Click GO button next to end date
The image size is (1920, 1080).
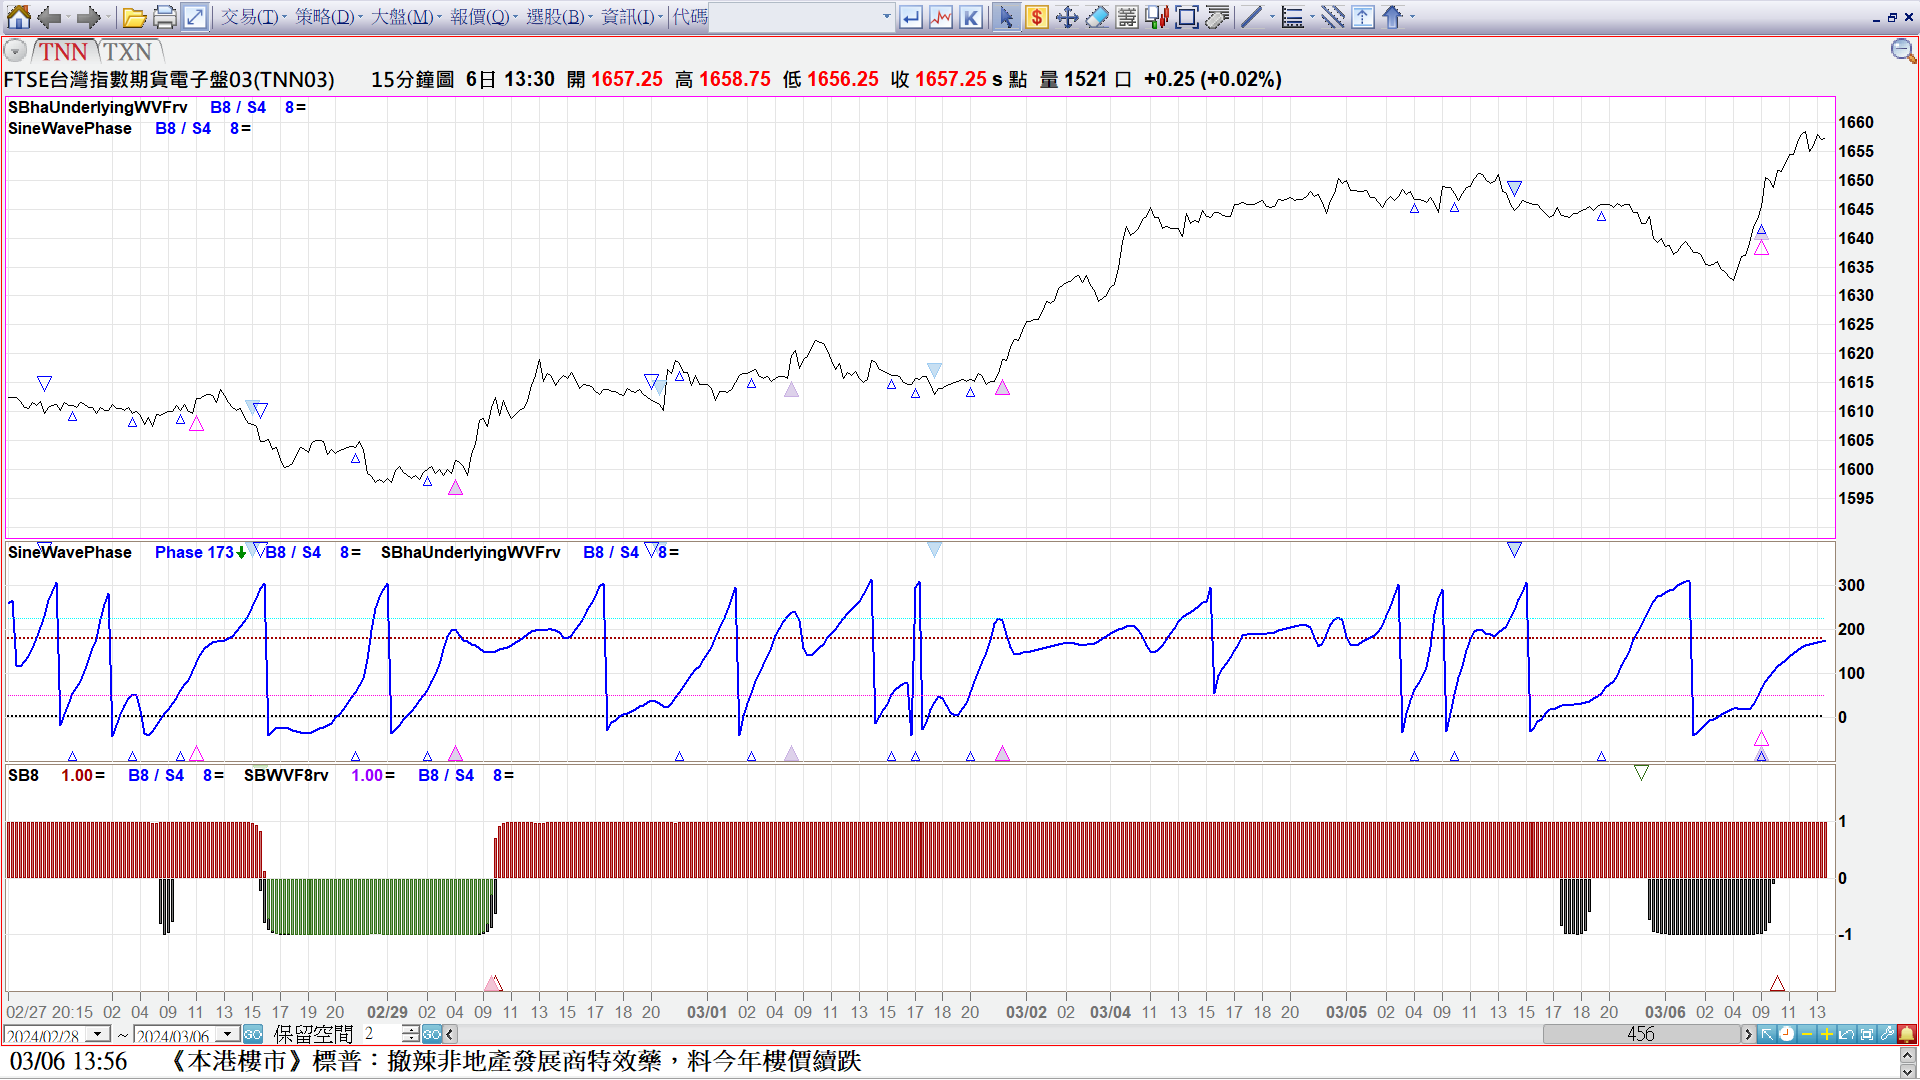tap(253, 1034)
